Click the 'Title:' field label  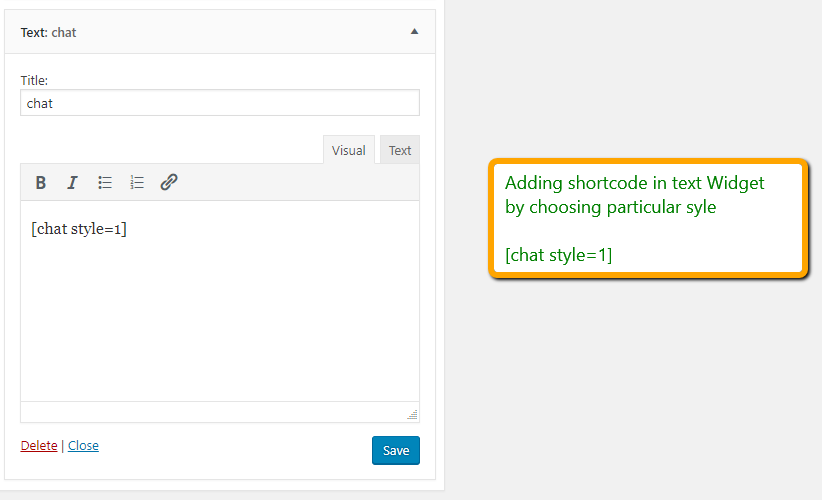[x=34, y=80]
